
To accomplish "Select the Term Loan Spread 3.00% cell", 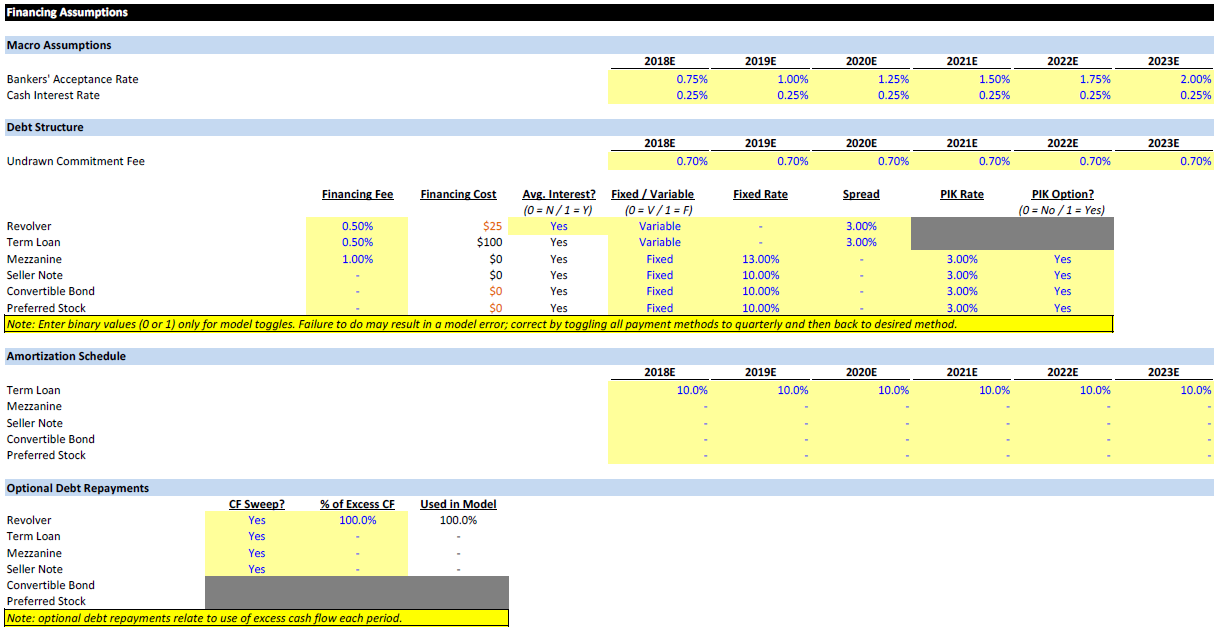I will [x=861, y=242].
